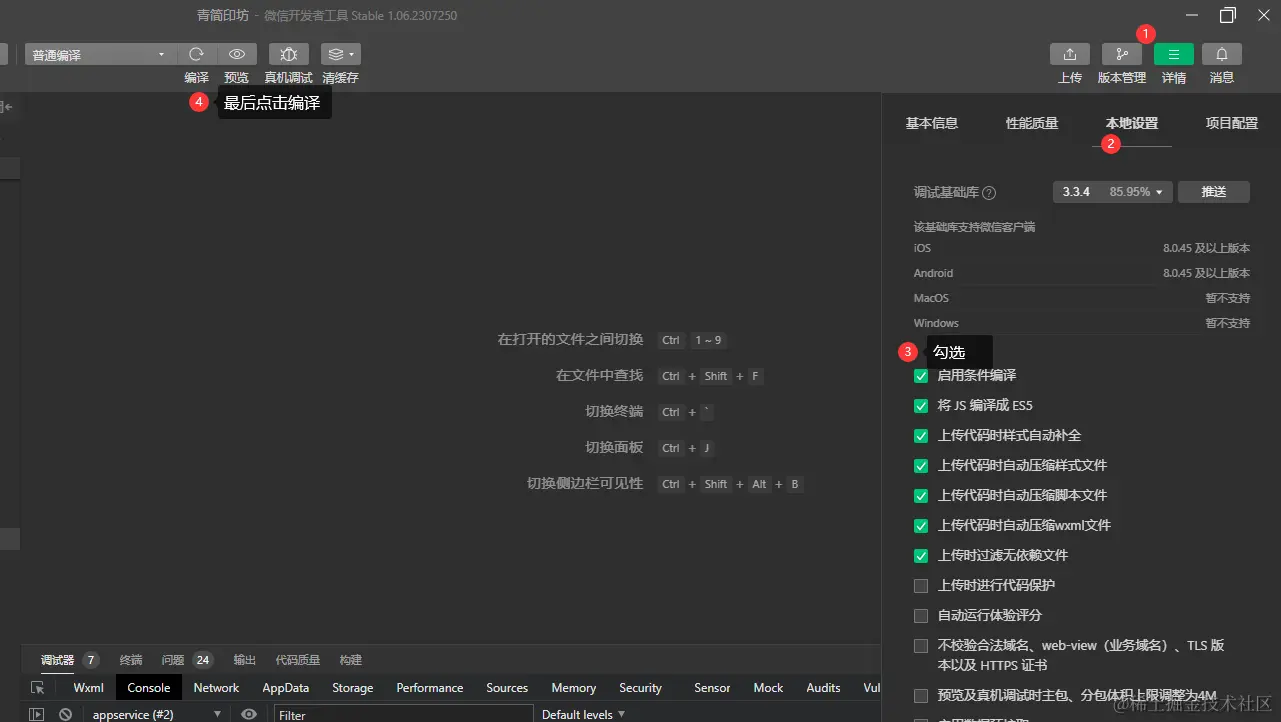The height and width of the screenshot is (722, 1281).
Task: Toggle 将 JS 编译成 ES5 checkbox
Action: pyautogui.click(x=921, y=406)
